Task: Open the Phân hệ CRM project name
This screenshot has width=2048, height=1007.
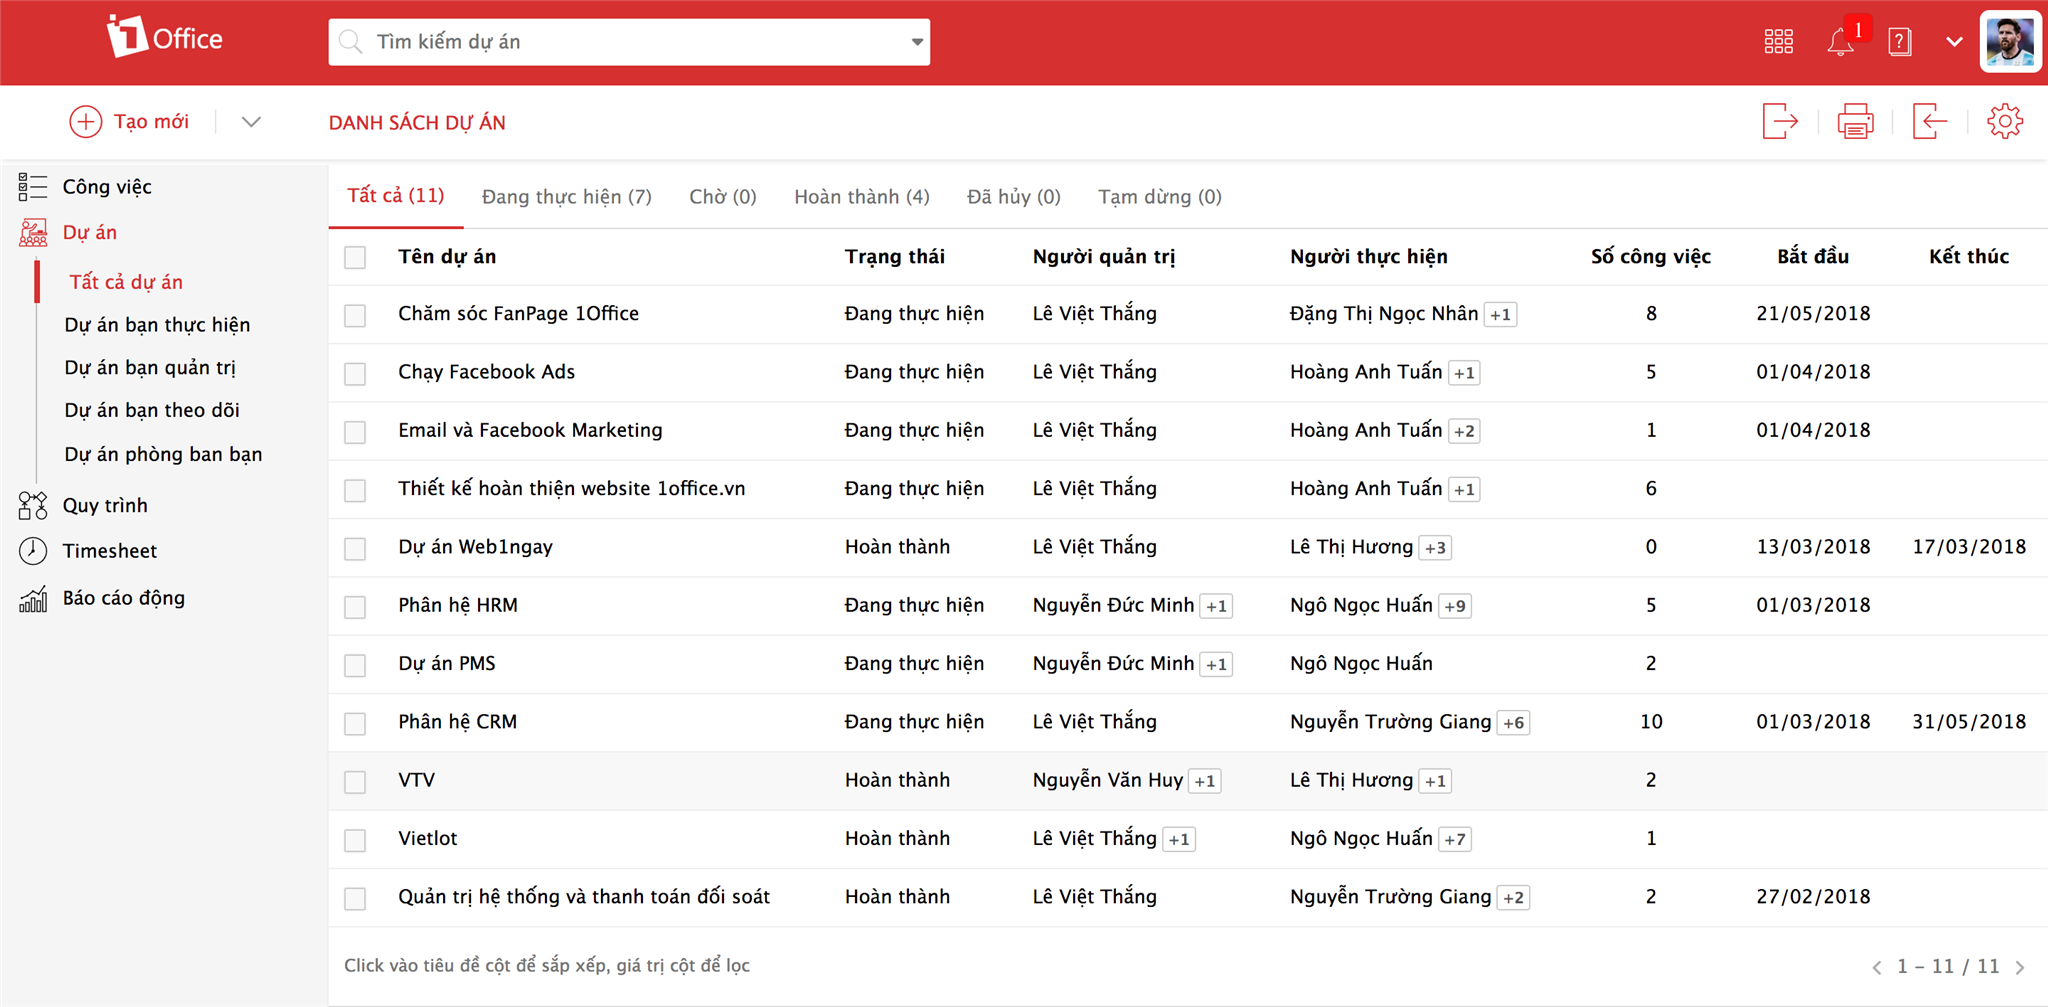Action: click(457, 722)
